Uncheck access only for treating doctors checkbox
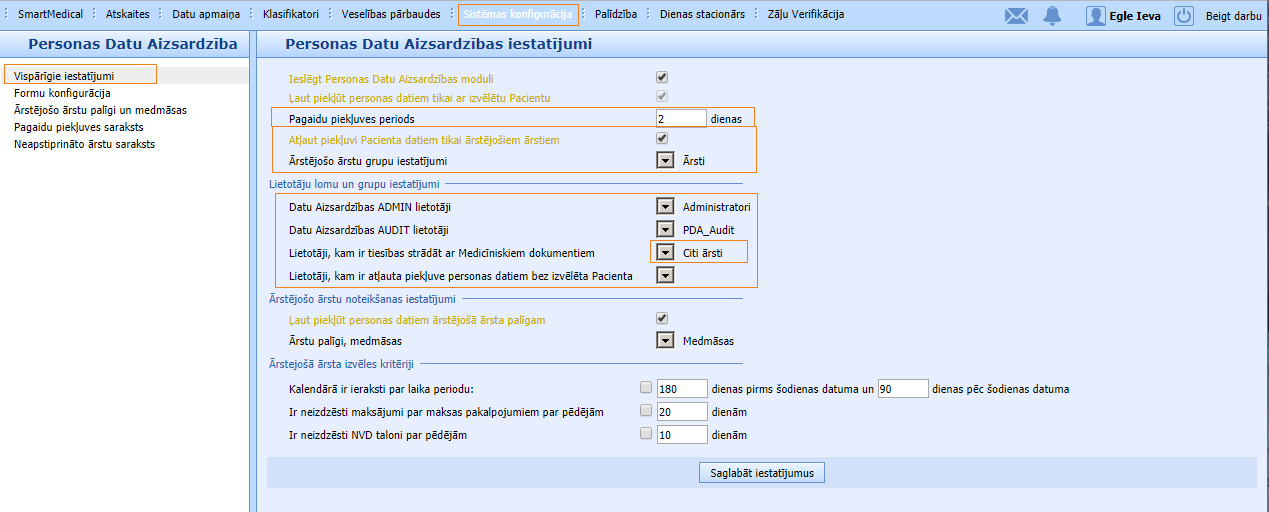The width and height of the screenshot is (1269, 512). pos(662,139)
